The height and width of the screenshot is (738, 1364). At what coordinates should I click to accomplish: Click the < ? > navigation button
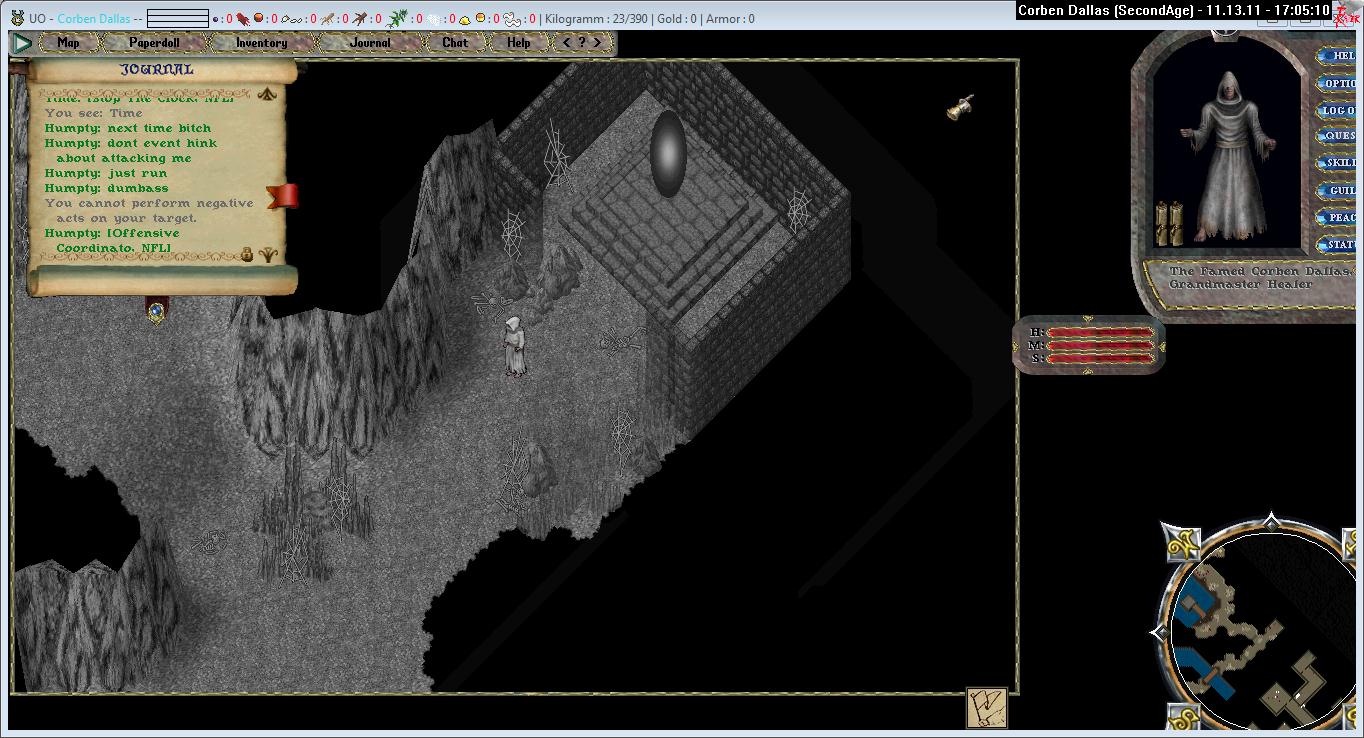pos(582,43)
